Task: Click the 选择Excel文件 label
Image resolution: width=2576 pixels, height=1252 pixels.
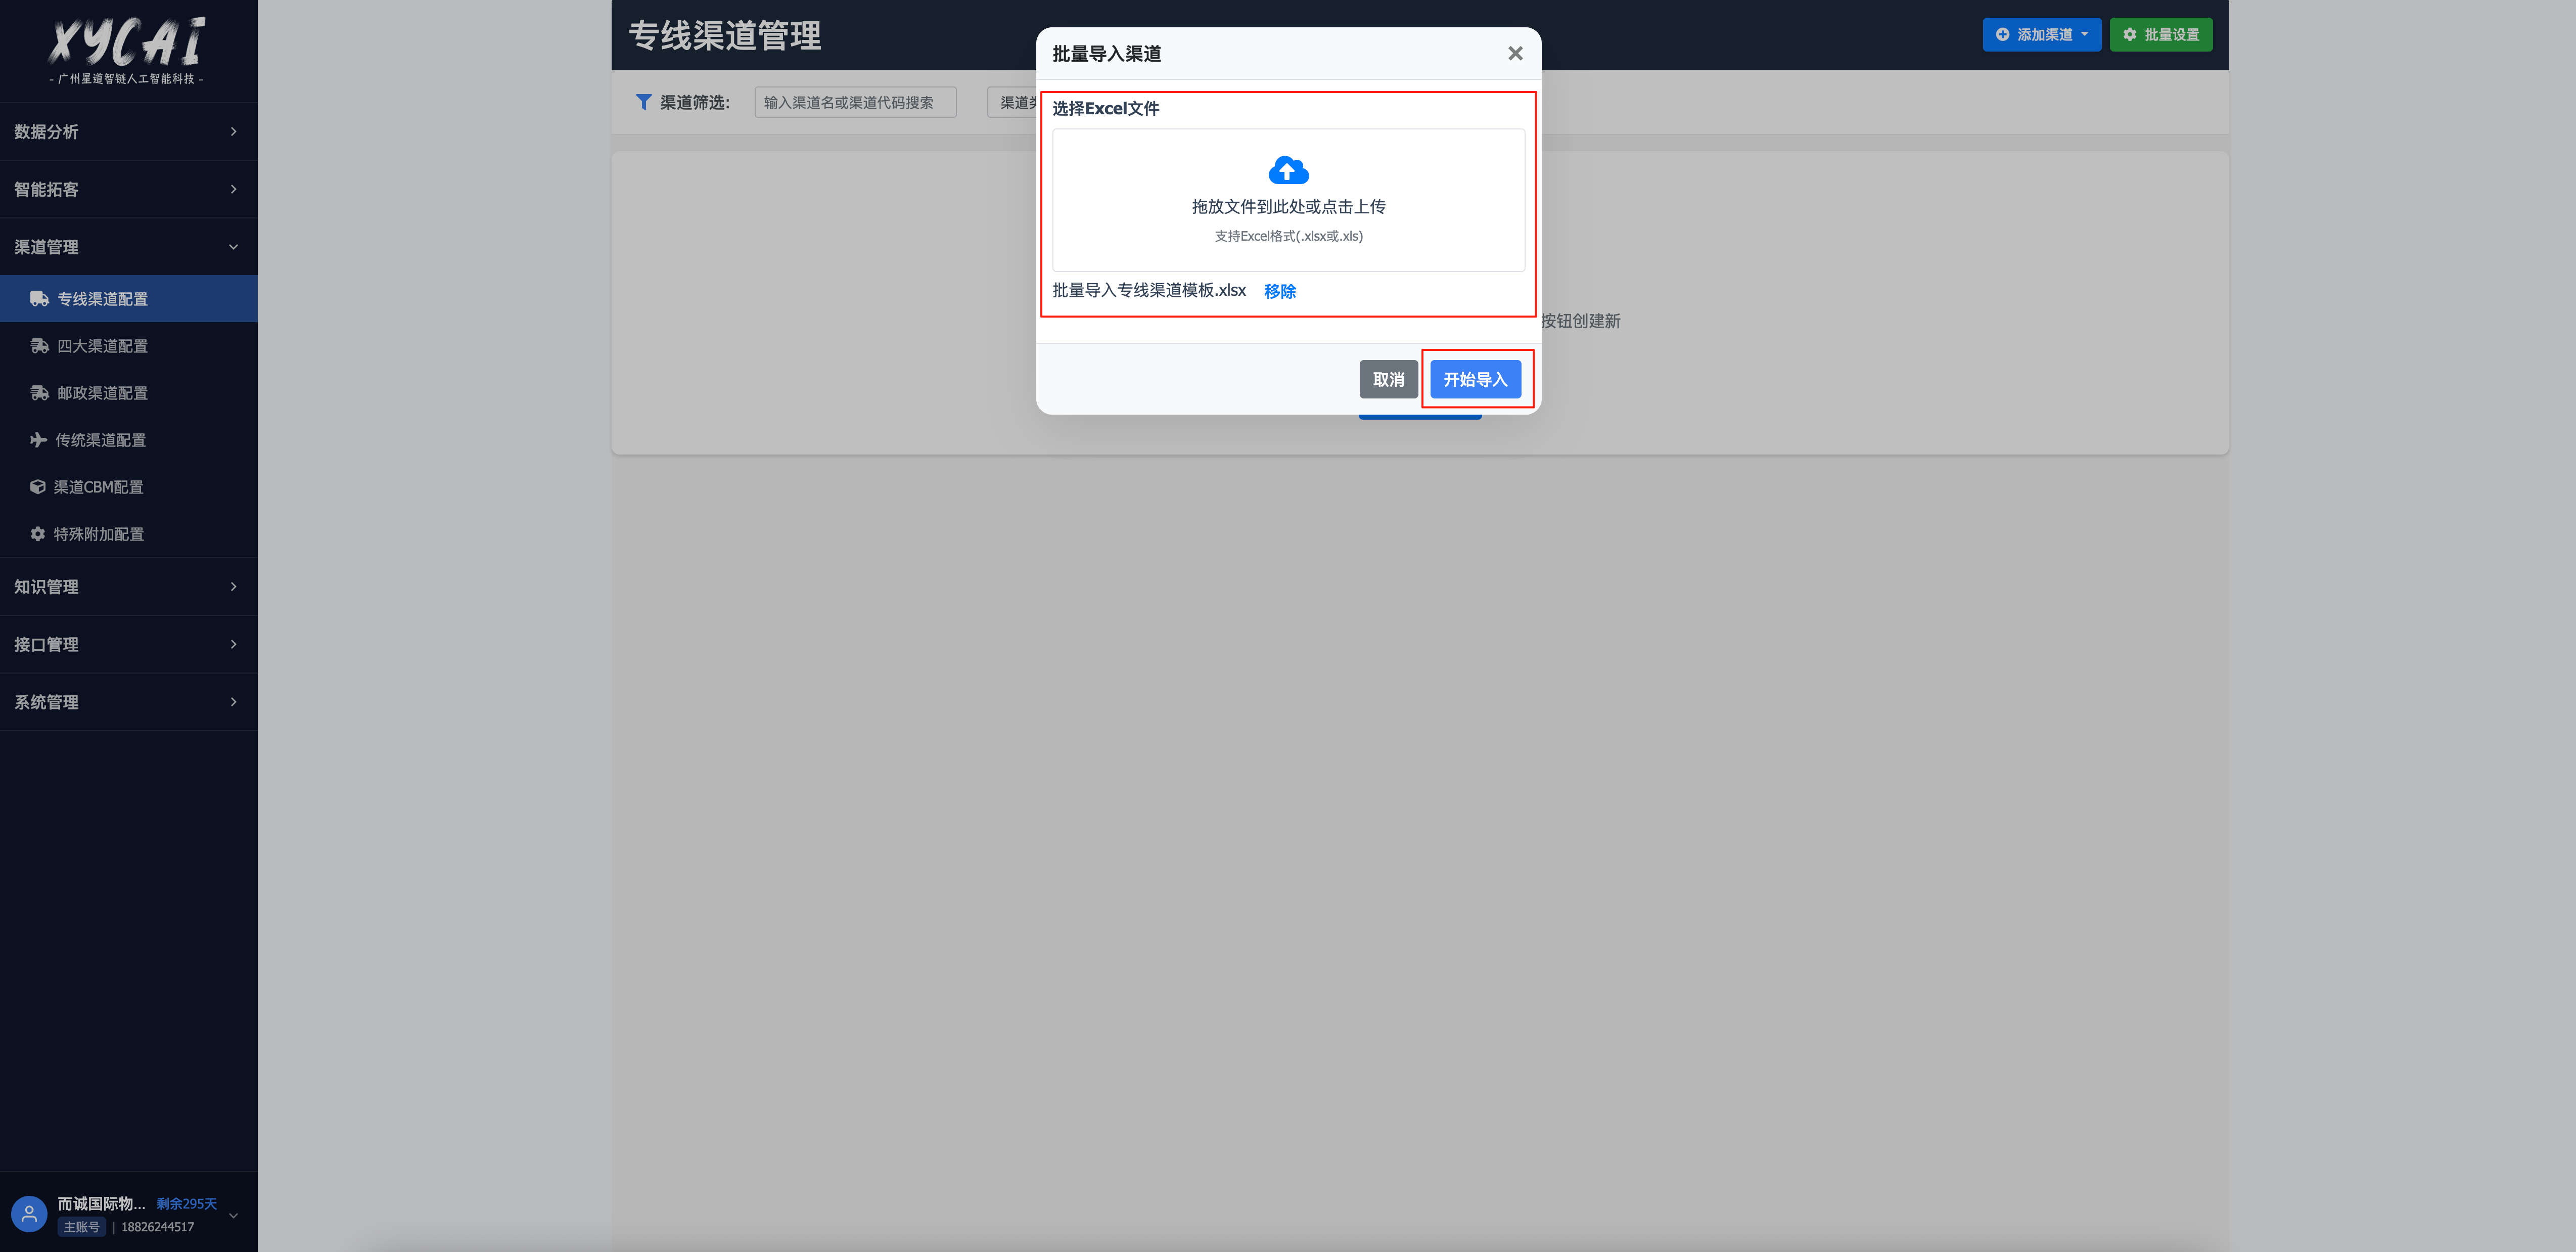Action: pos(1105,108)
